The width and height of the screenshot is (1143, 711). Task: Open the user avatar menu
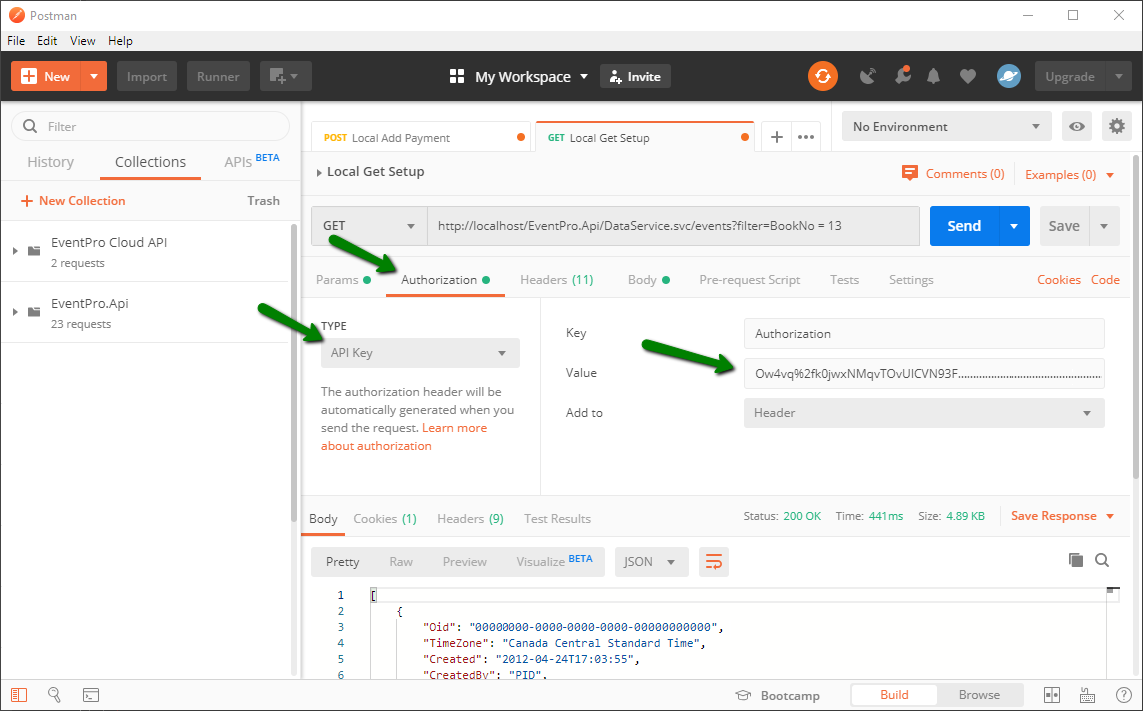(x=1009, y=76)
